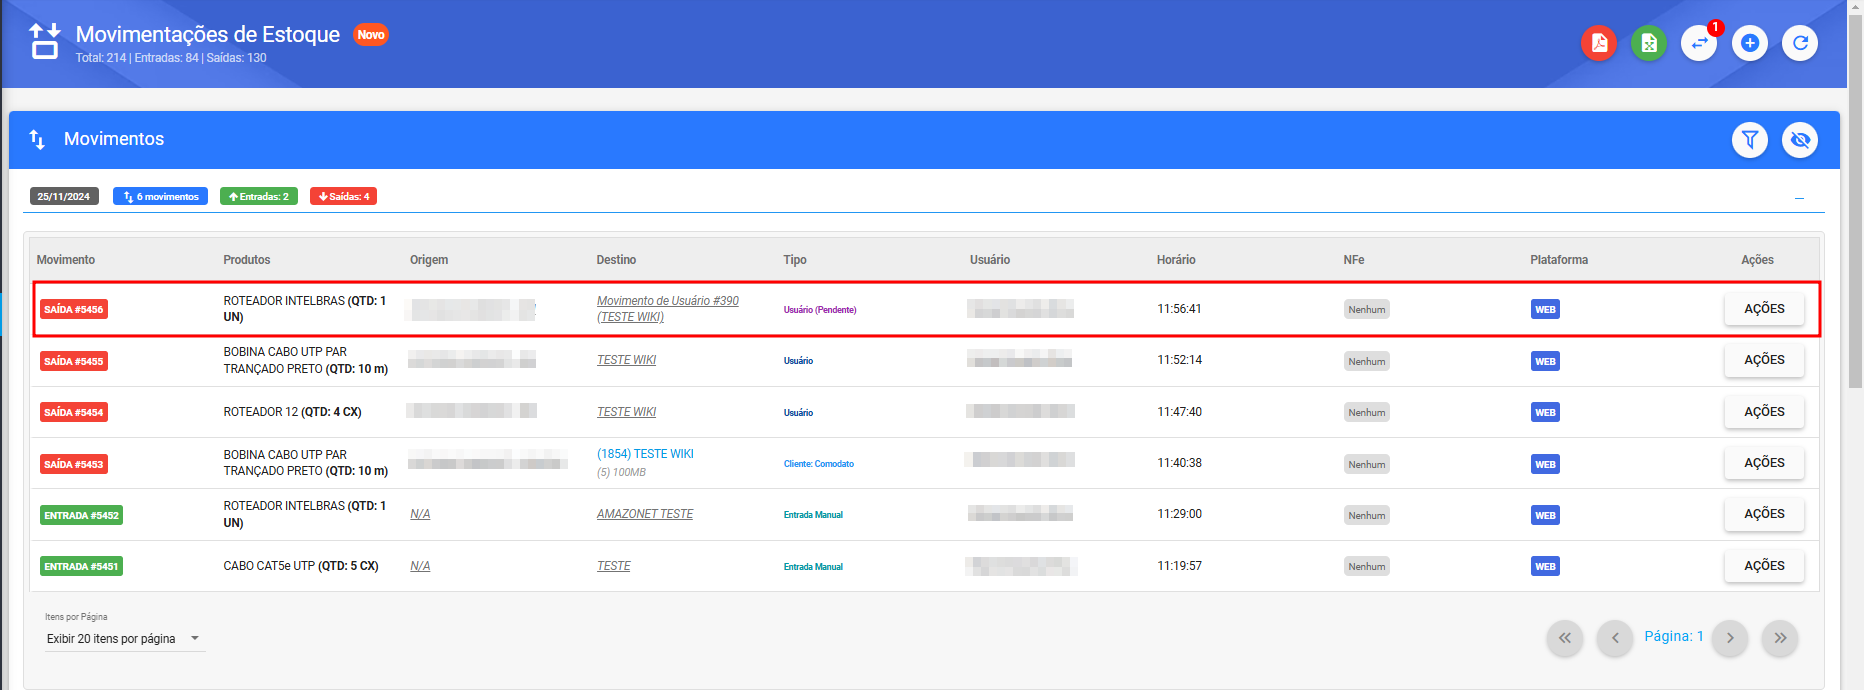Screen dimensions: 1864x690
Task: Open AÇÕES menu for SAÍDA #5453
Action: pyautogui.click(x=1764, y=463)
